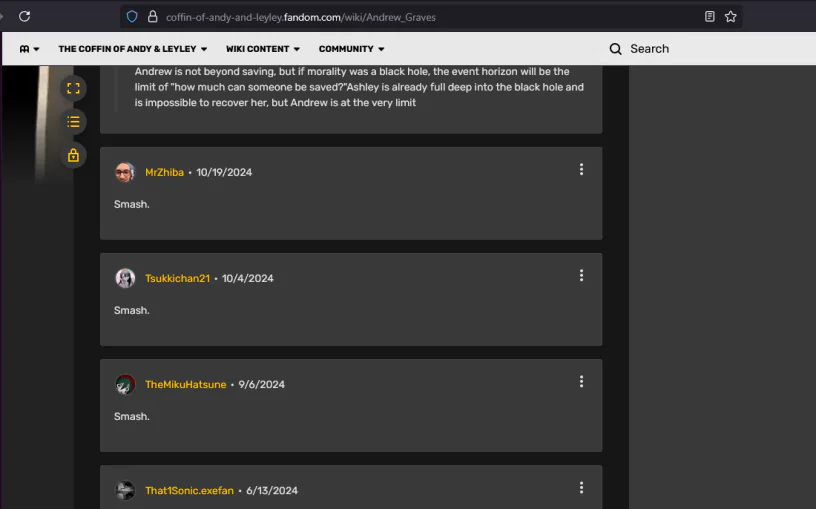Open That1Sonic.exefan's avatar image

coord(125,490)
